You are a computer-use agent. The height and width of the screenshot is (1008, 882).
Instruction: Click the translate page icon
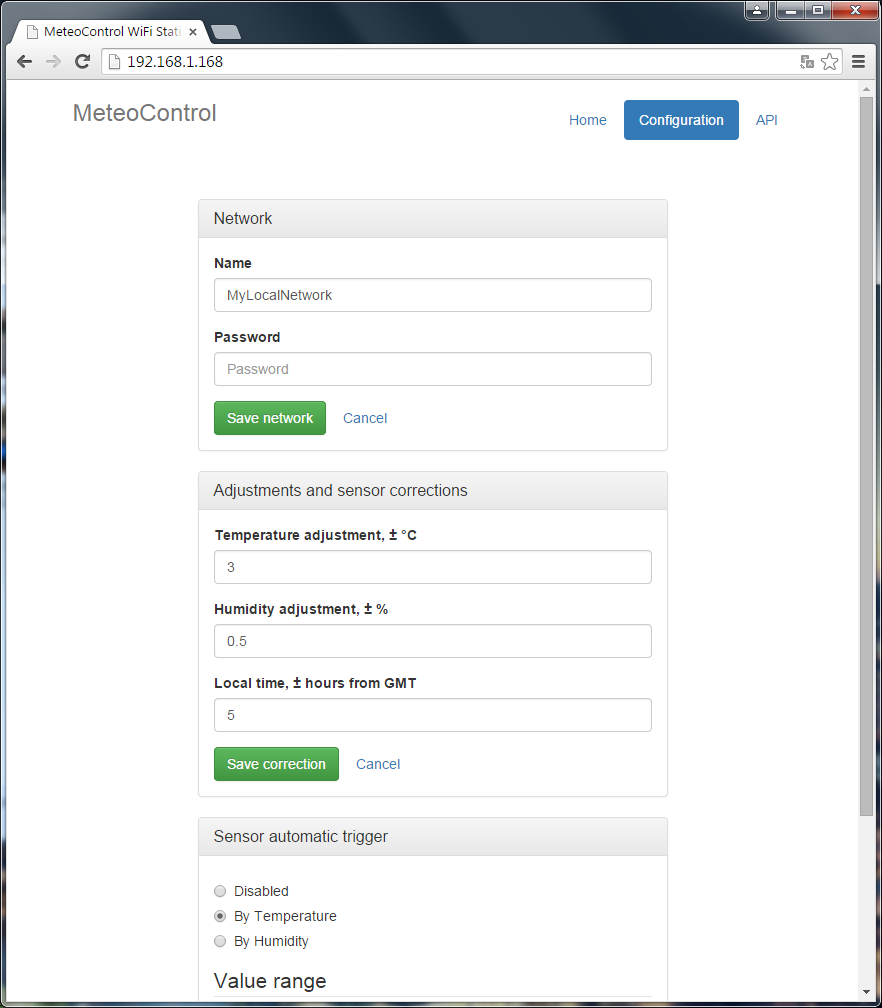[807, 62]
